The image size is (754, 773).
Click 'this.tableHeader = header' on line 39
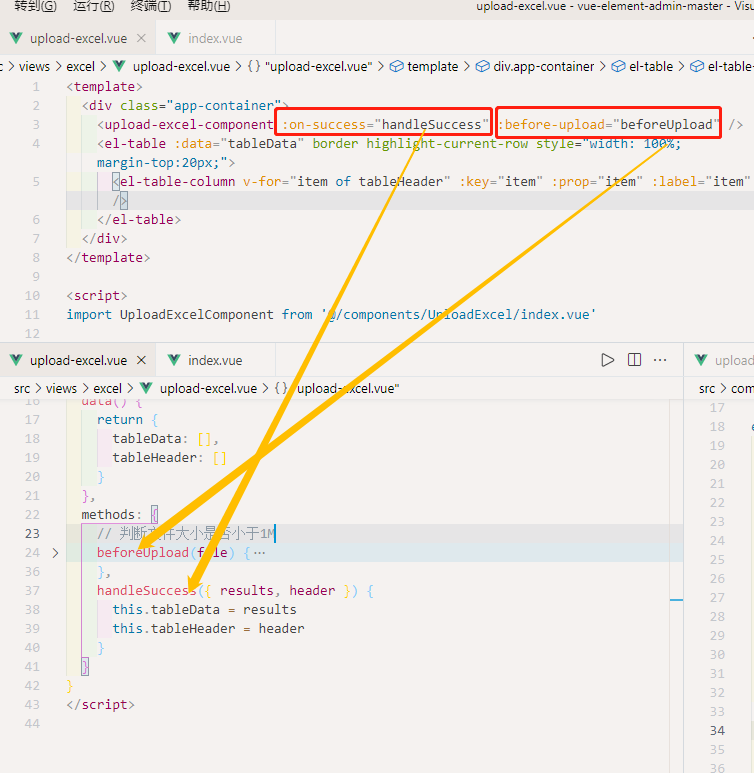point(208,629)
